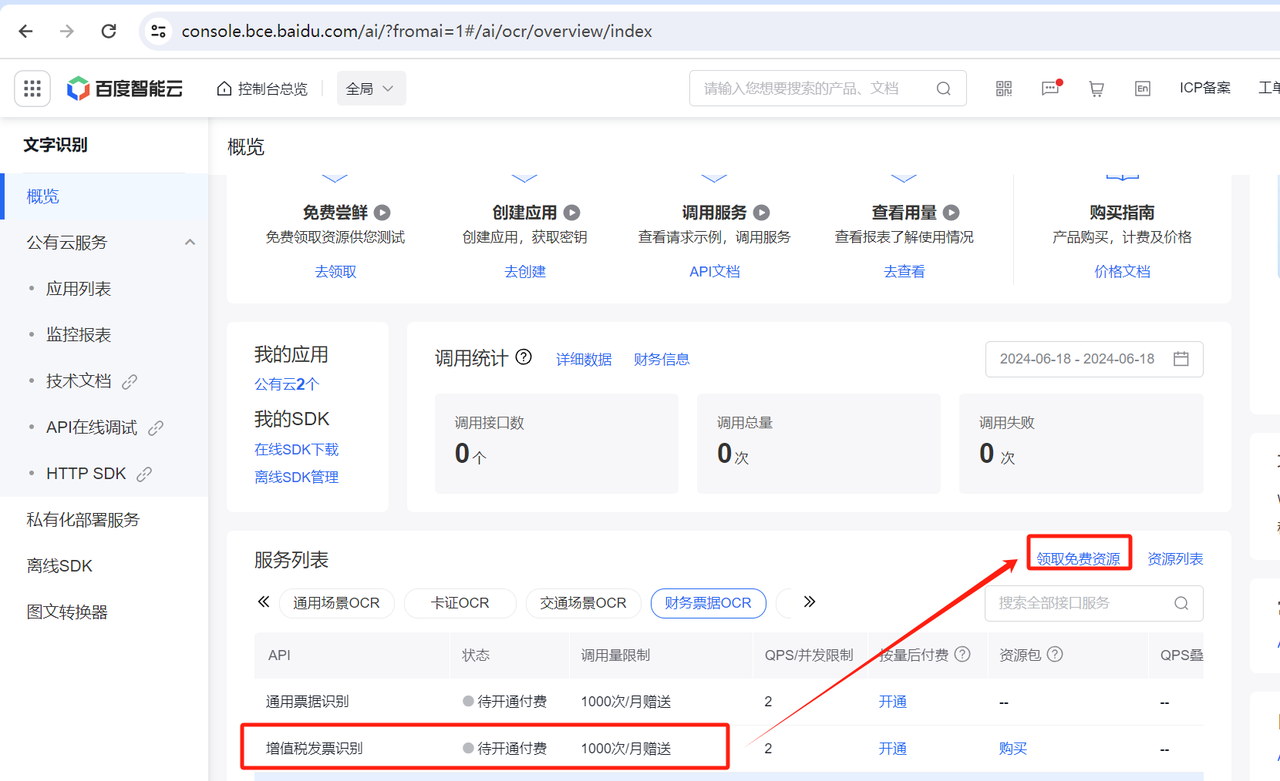1280x781 pixels.
Task: Select the 通用场景OCR tab
Action: pos(336,603)
